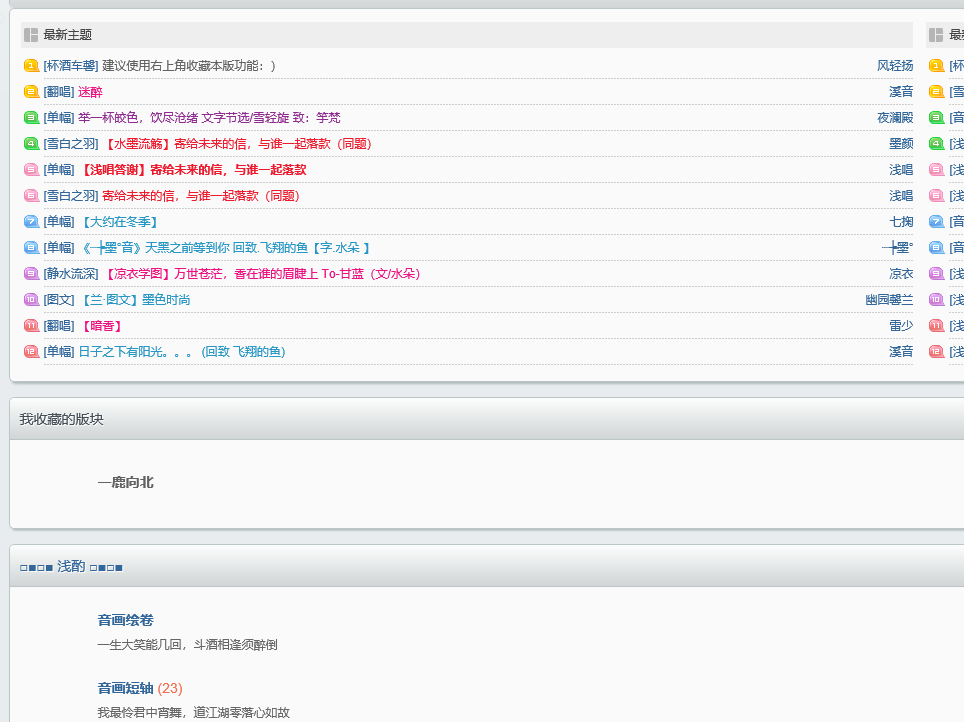
Task: Click the purple number 9 rank icon in the 最新主题 list
Action: pyautogui.click(x=31, y=274)
